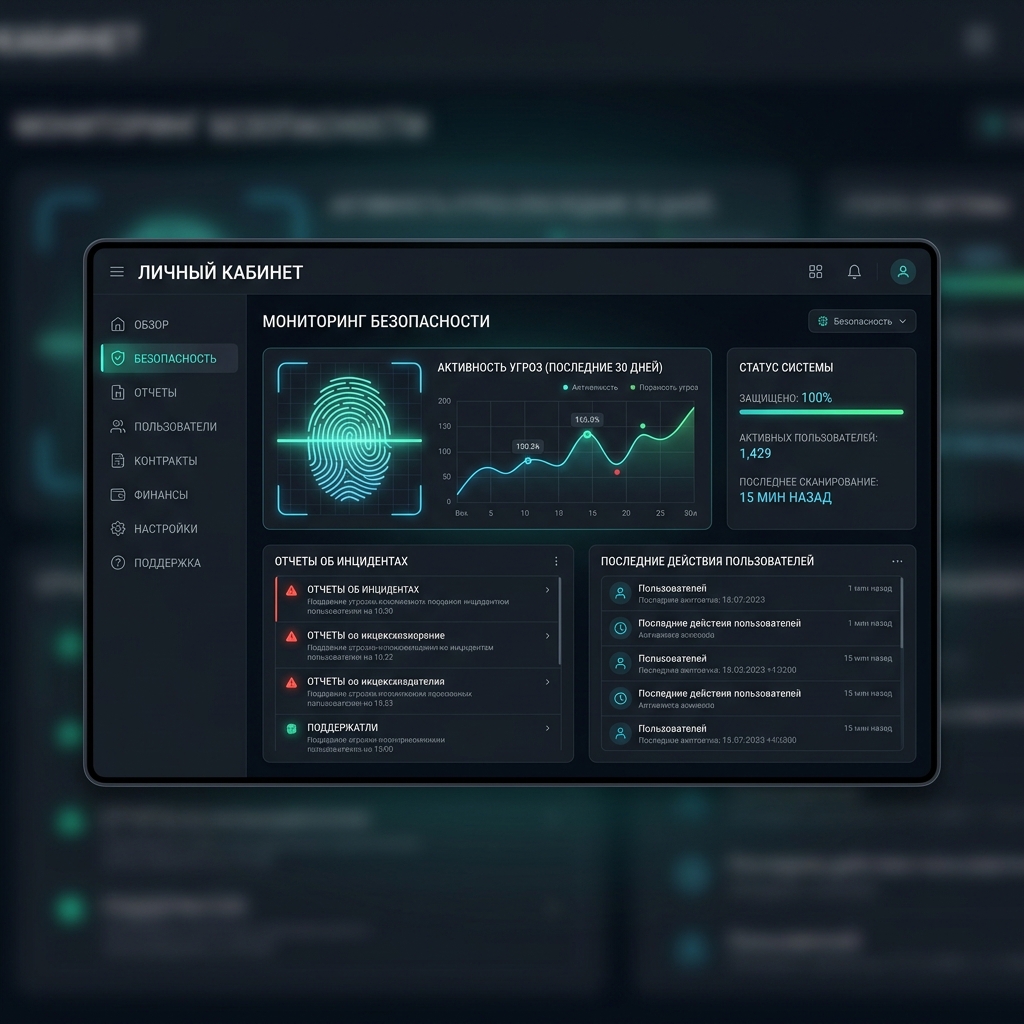Viewport: 1024px width, 1024px height.
Task: Click the СТАТУС СИСТЕМЫ heading
Action: (786, 368)
